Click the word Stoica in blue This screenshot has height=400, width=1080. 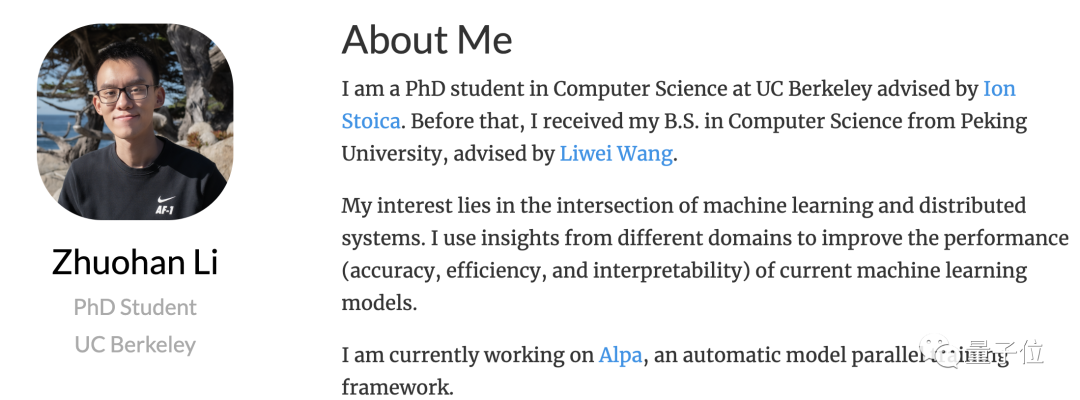tap(371, 121)
